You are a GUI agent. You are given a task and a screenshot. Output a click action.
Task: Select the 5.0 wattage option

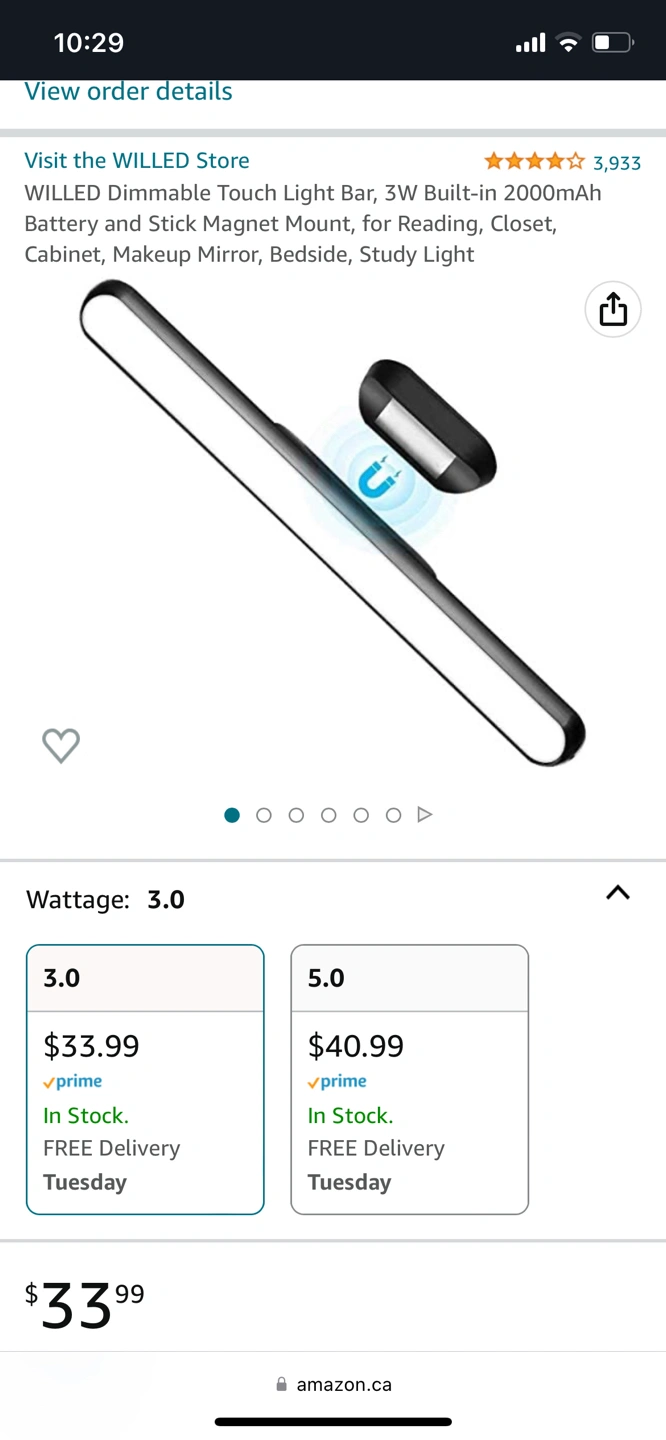point(409,1079)
